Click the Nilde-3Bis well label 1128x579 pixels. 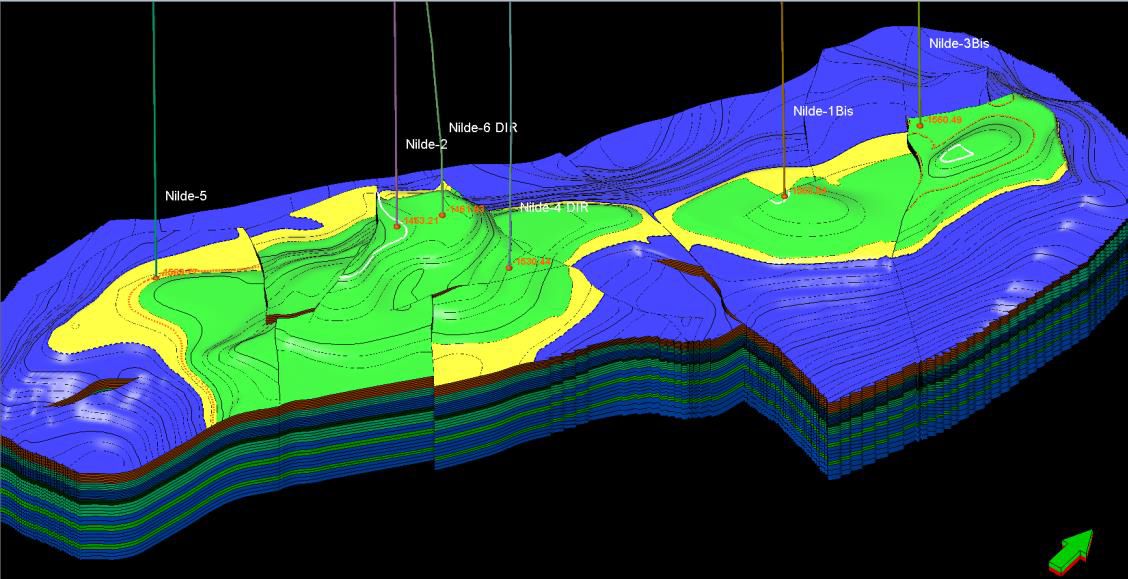(x=959, y=43)
